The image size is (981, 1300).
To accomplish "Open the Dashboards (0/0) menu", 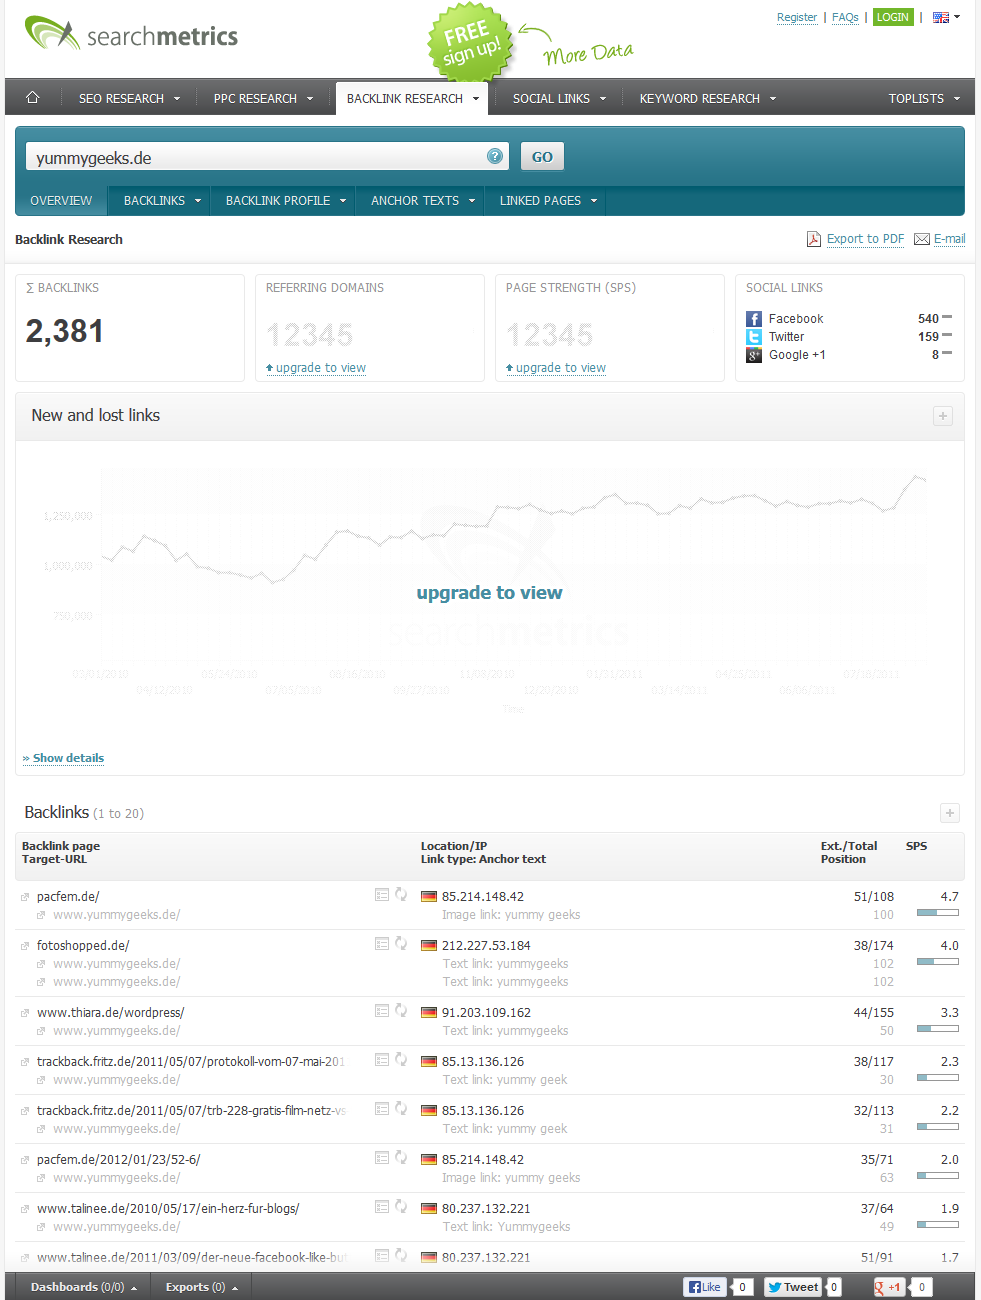I will 84,1287.
